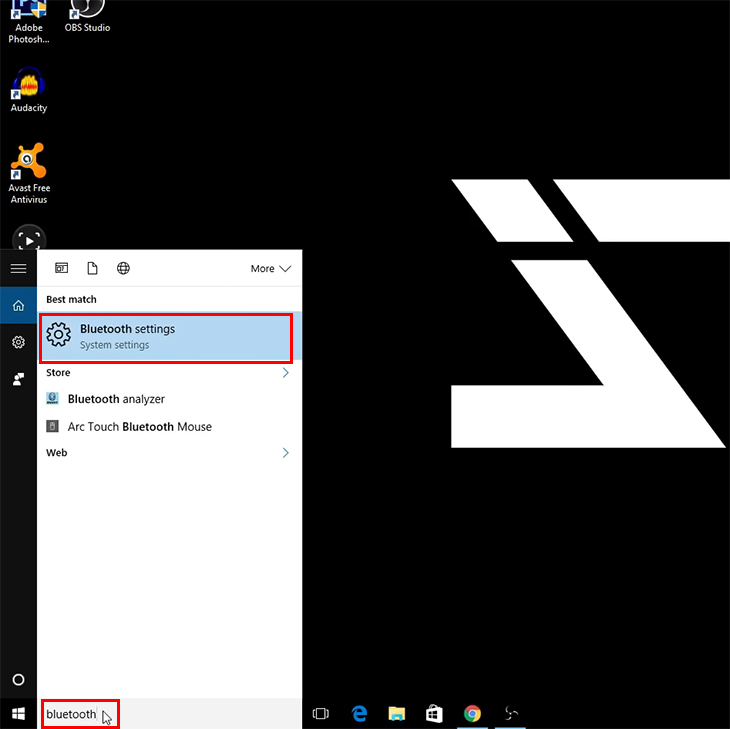Image resolution: width=730 pixels, height=729 pixels.
Task: Open the Audacity desktop shortcut
Action: pyautogui.click(x=29, y=90)
